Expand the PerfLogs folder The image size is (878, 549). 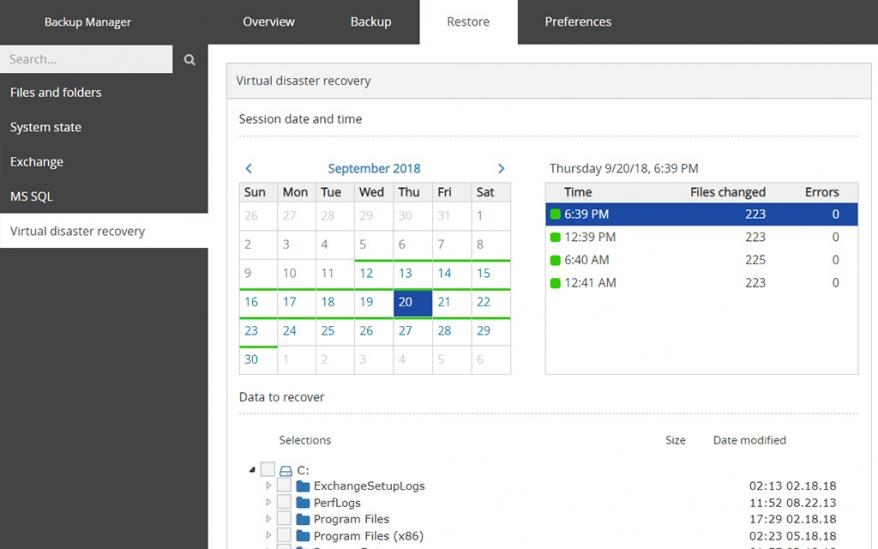(268, 502)
